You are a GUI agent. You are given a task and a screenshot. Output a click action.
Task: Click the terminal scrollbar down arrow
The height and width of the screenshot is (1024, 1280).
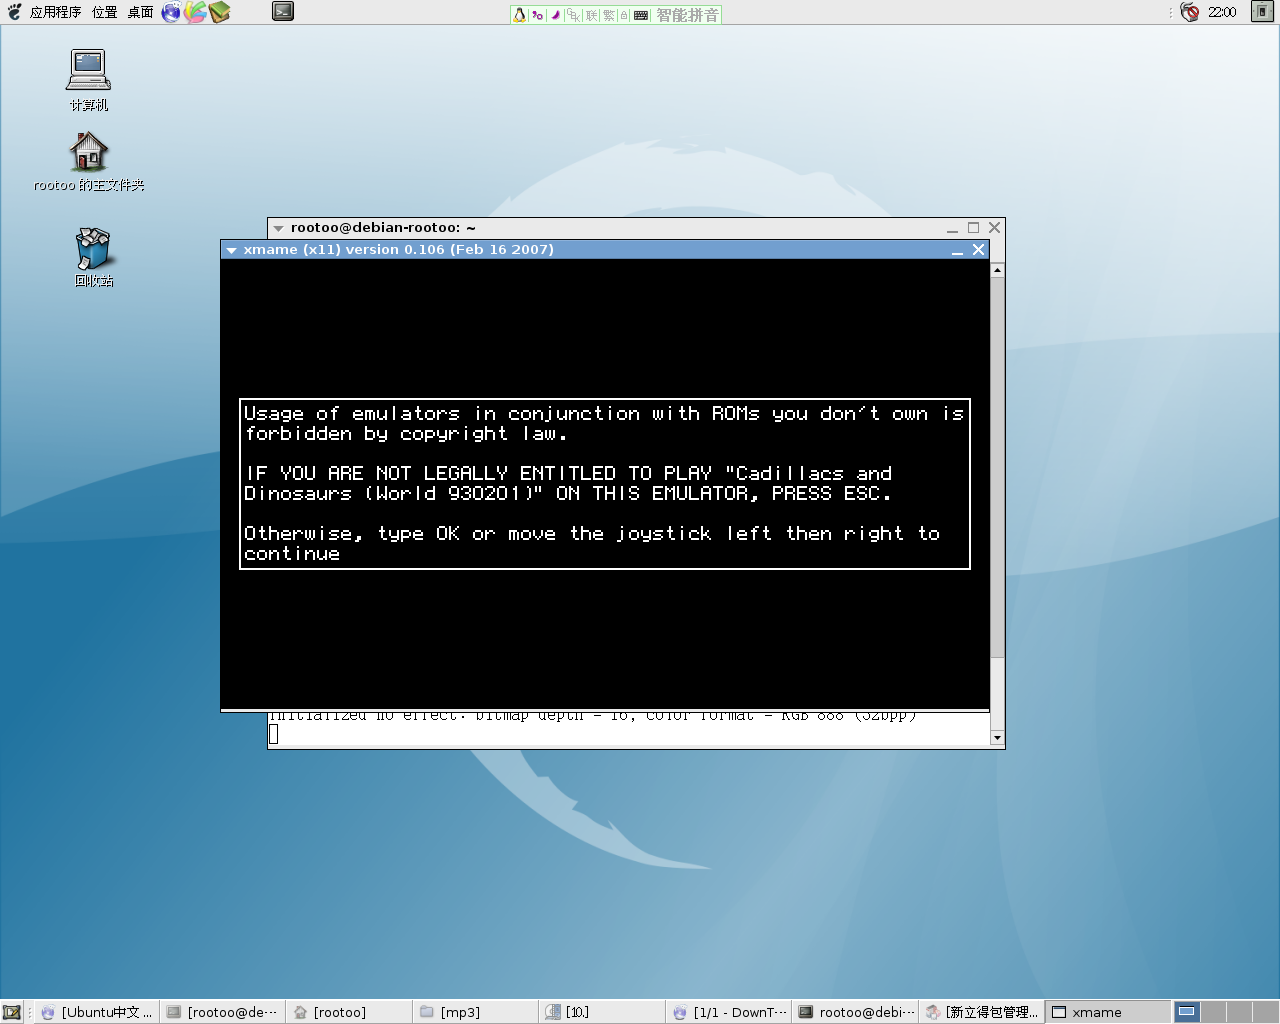tap(997, 738)
